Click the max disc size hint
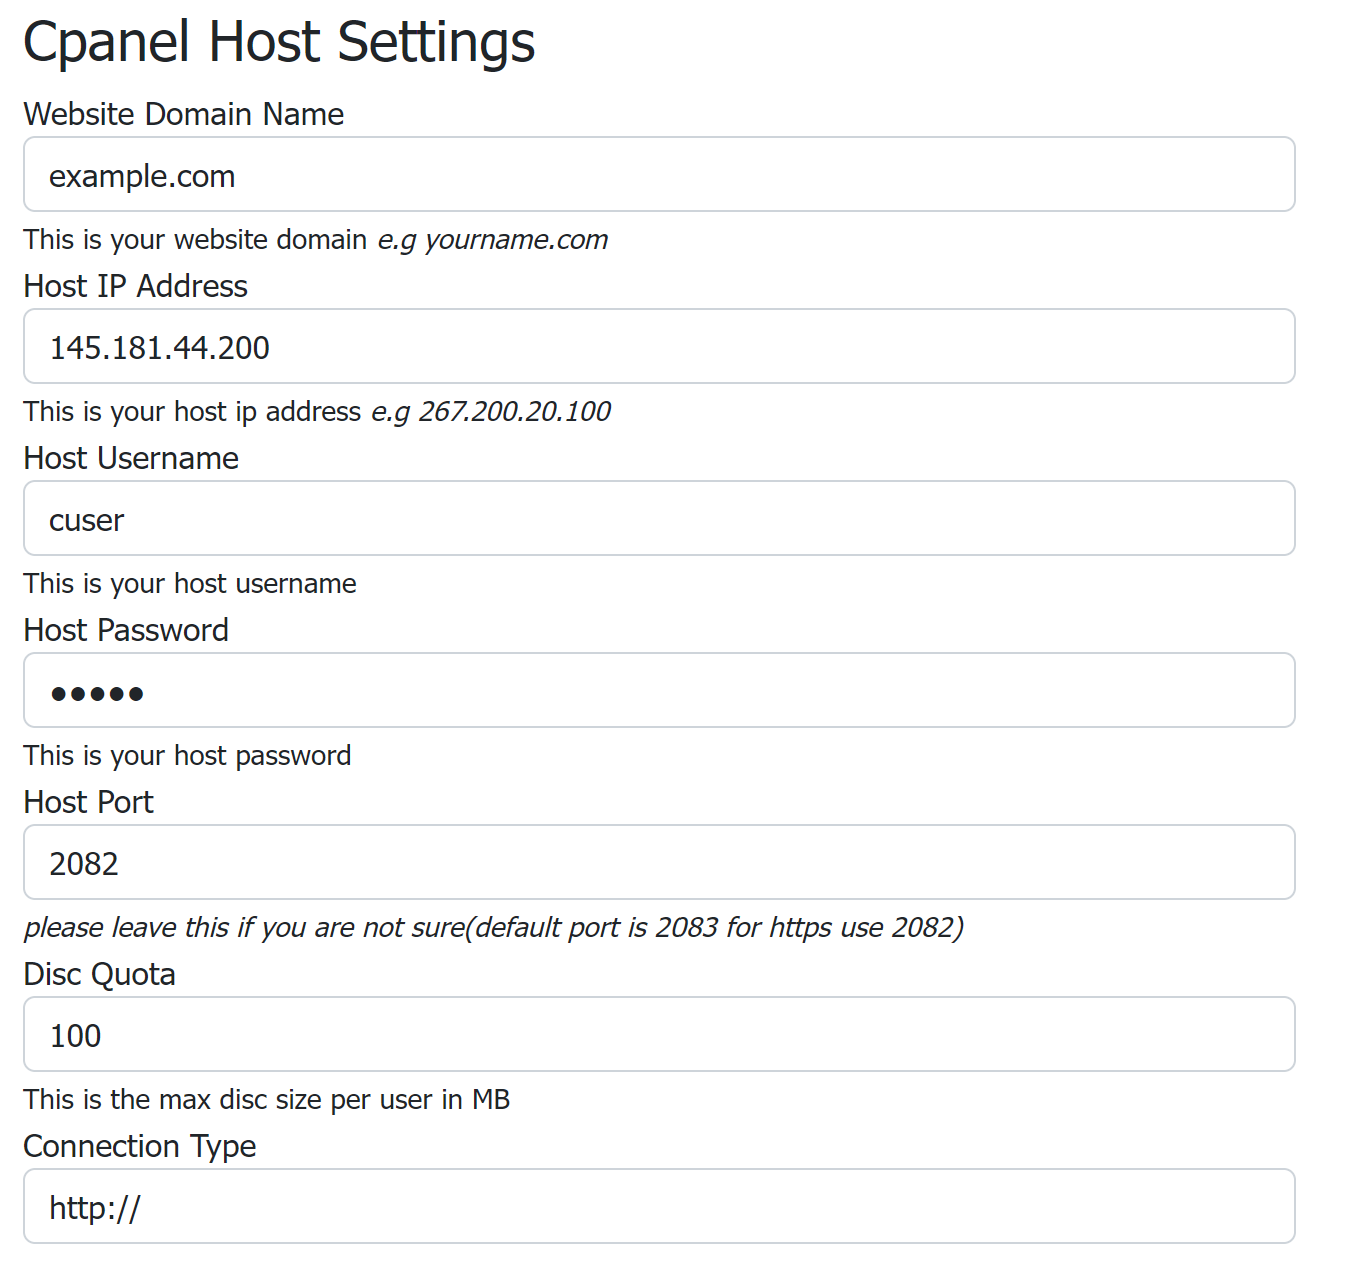Viewport: 1354px width, 1282px height. tap(267, 1100)
